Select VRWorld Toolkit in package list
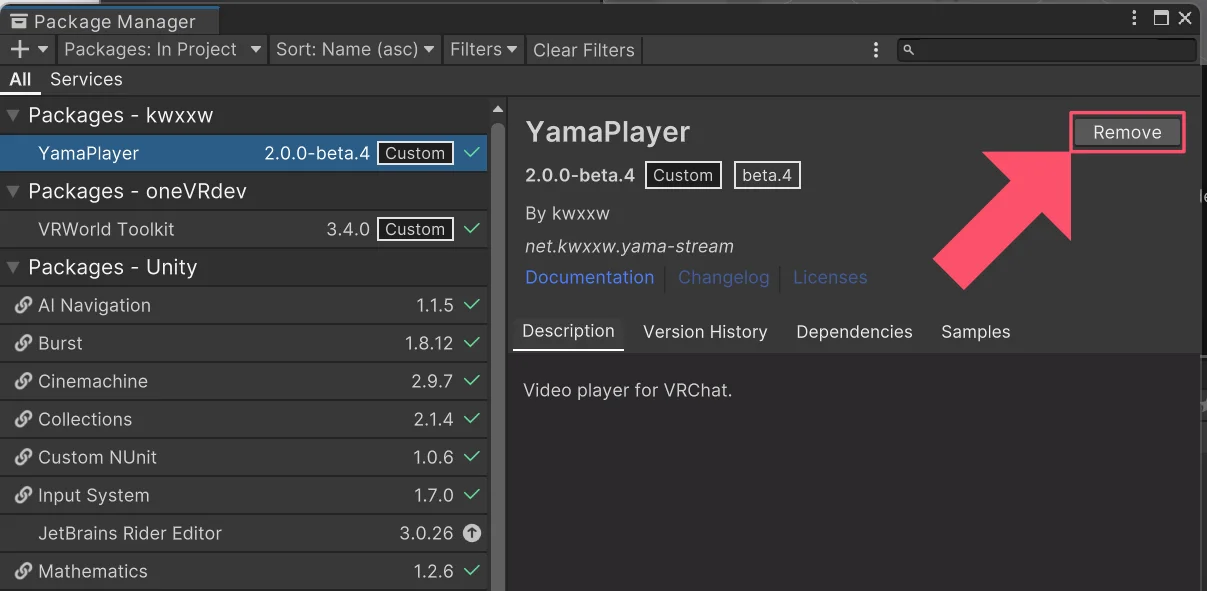This screenshot has height=591, width=1207. [x=106, y=229]
